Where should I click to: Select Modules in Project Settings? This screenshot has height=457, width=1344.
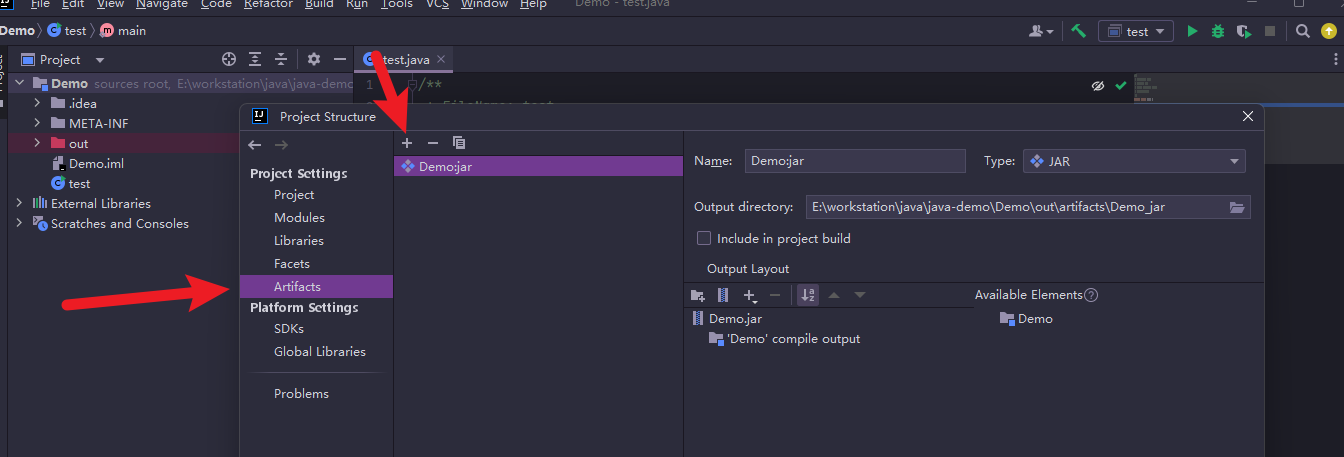[x=299, y=218]
